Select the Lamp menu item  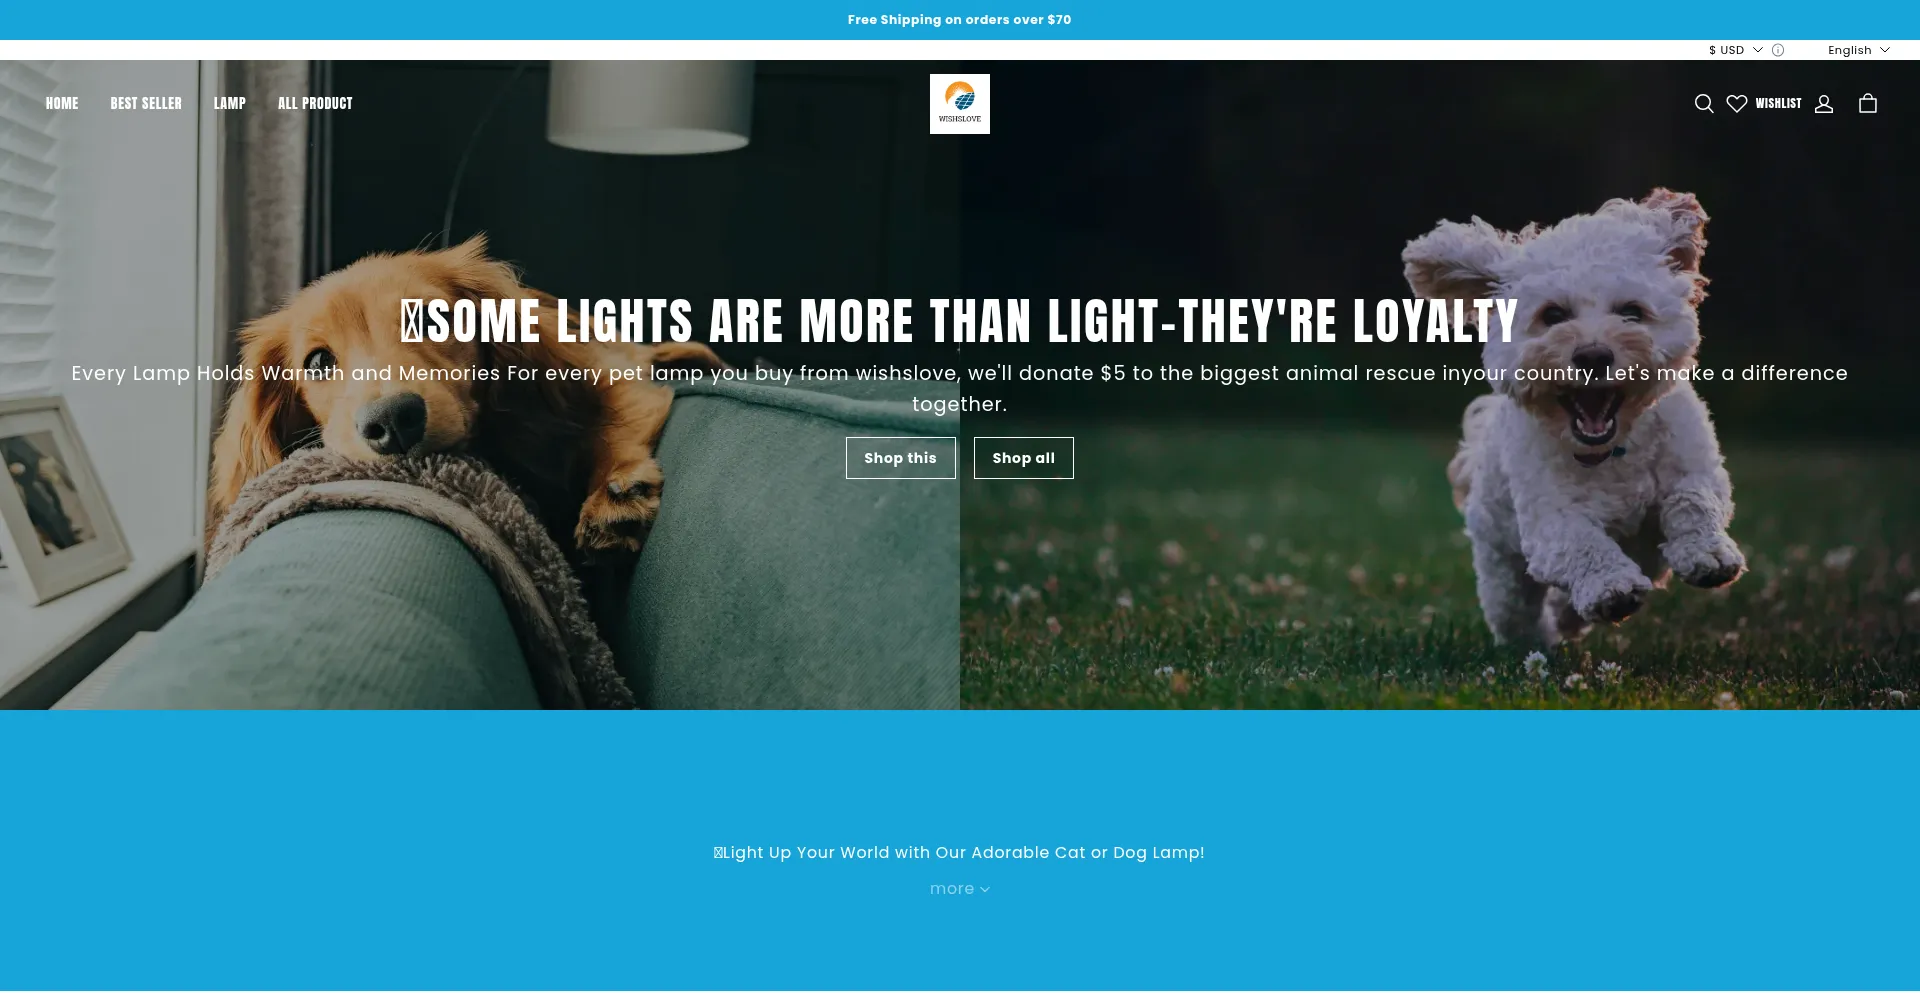(229, 103)
